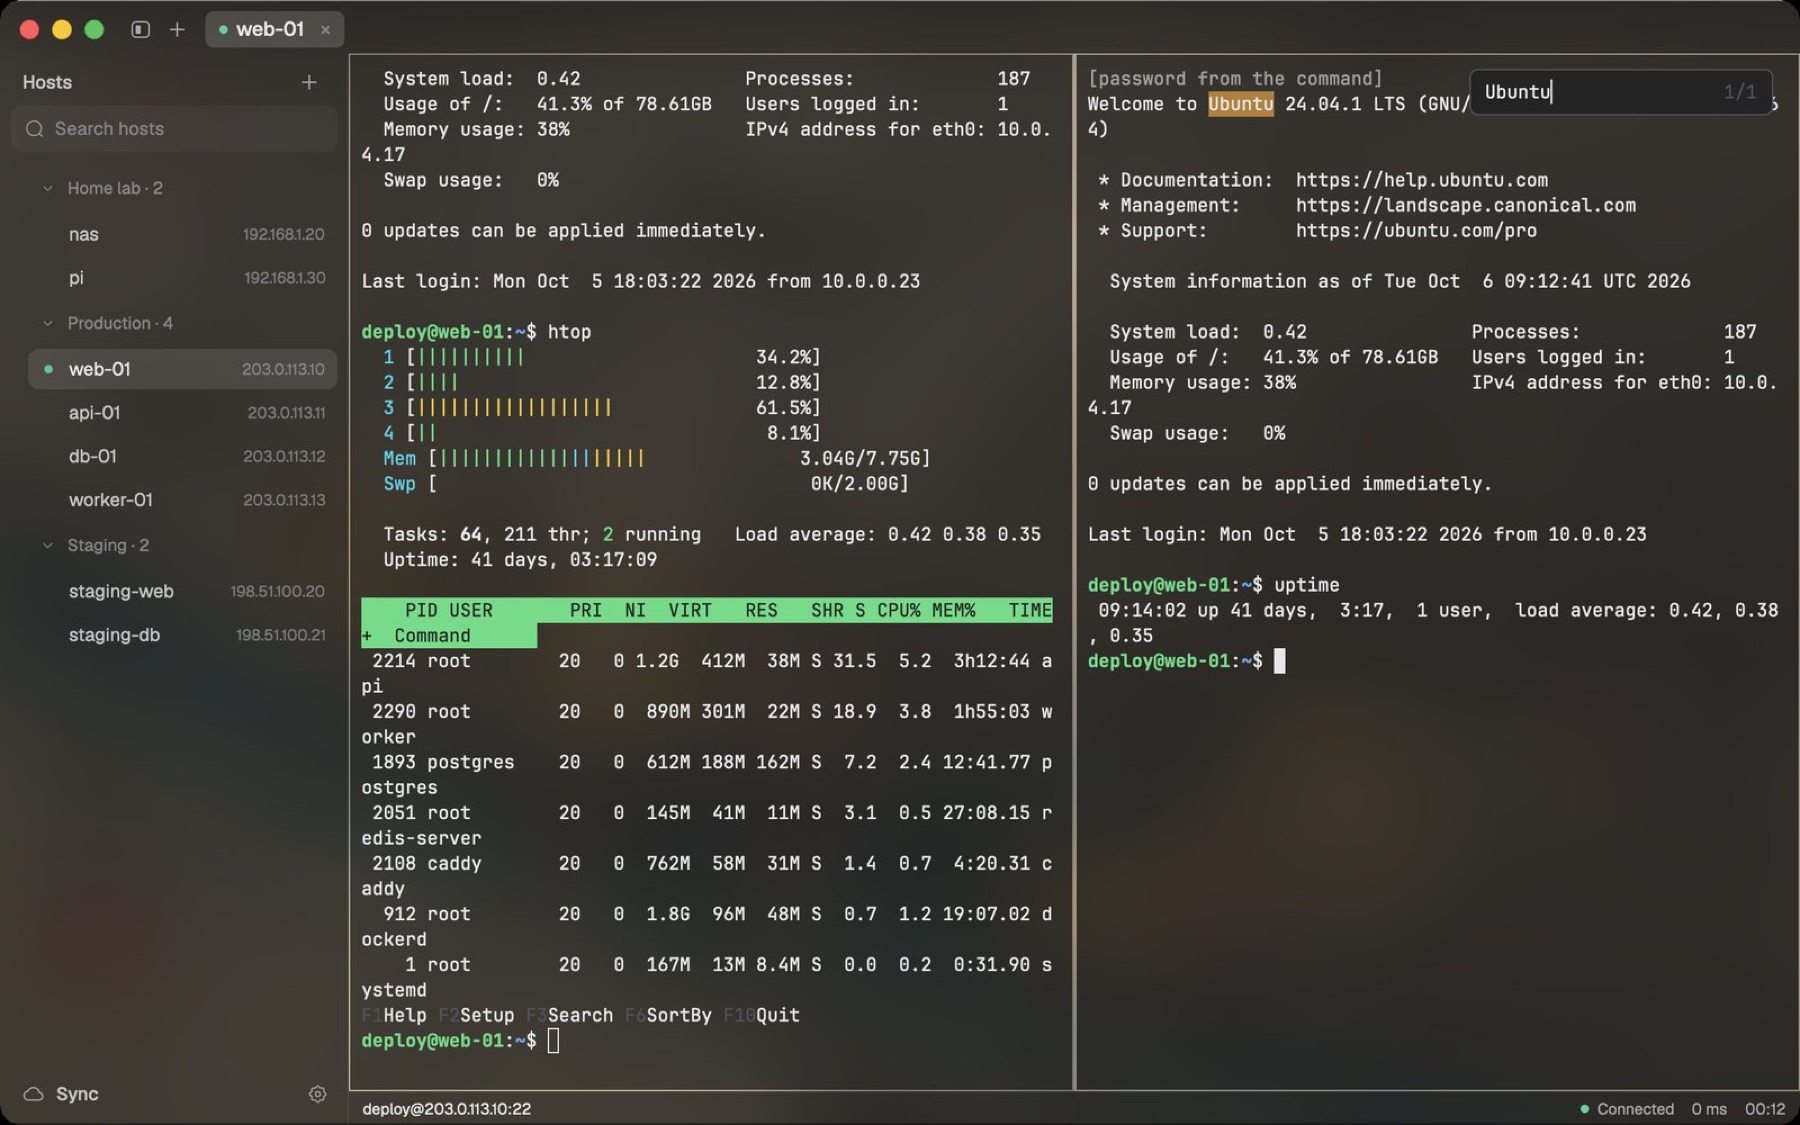
Task: Close the web-01 tab
Action: [x=325, y=30]
